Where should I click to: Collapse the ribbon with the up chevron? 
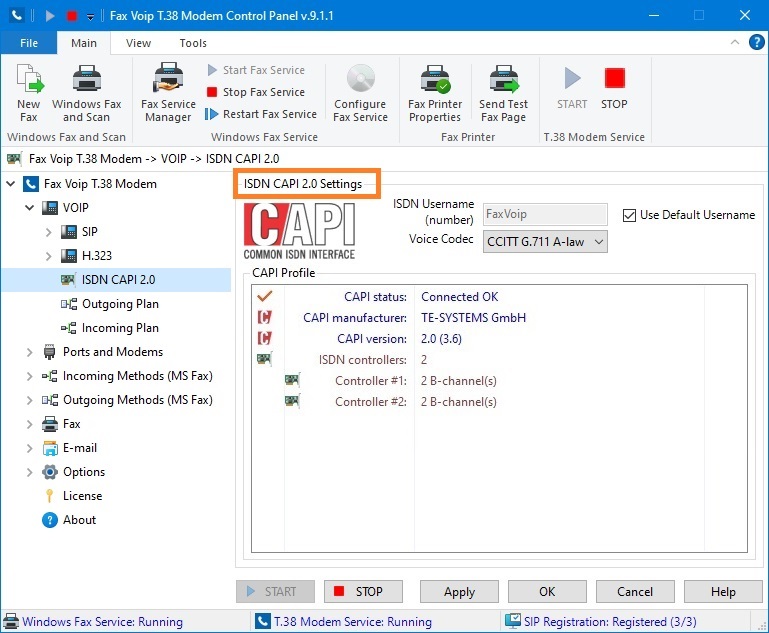click(735, 42)
